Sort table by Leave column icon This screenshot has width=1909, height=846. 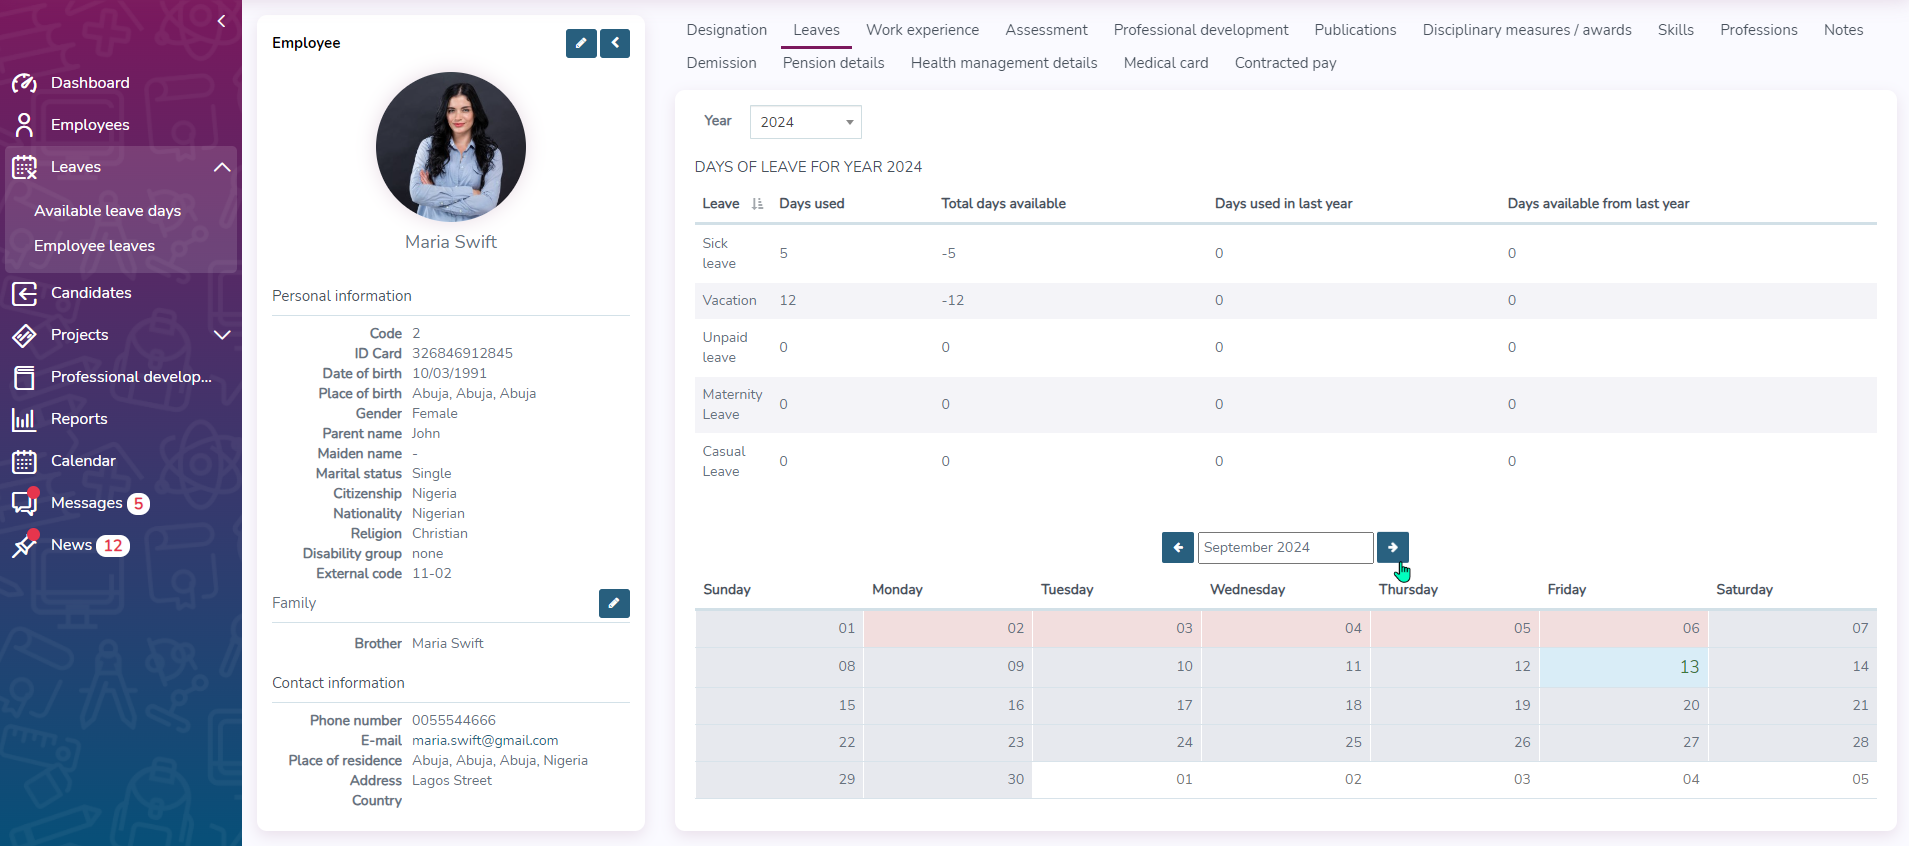click(757, 204)
